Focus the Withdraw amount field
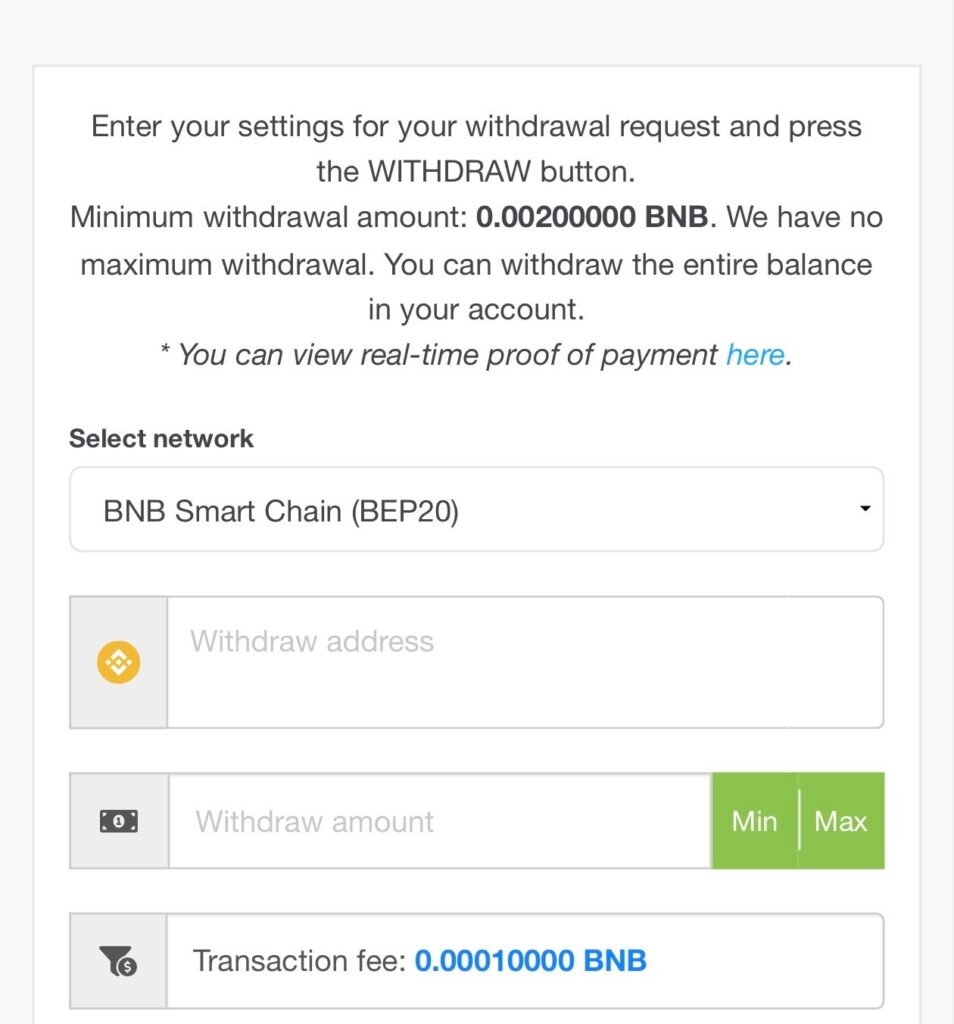 point(440,821)
